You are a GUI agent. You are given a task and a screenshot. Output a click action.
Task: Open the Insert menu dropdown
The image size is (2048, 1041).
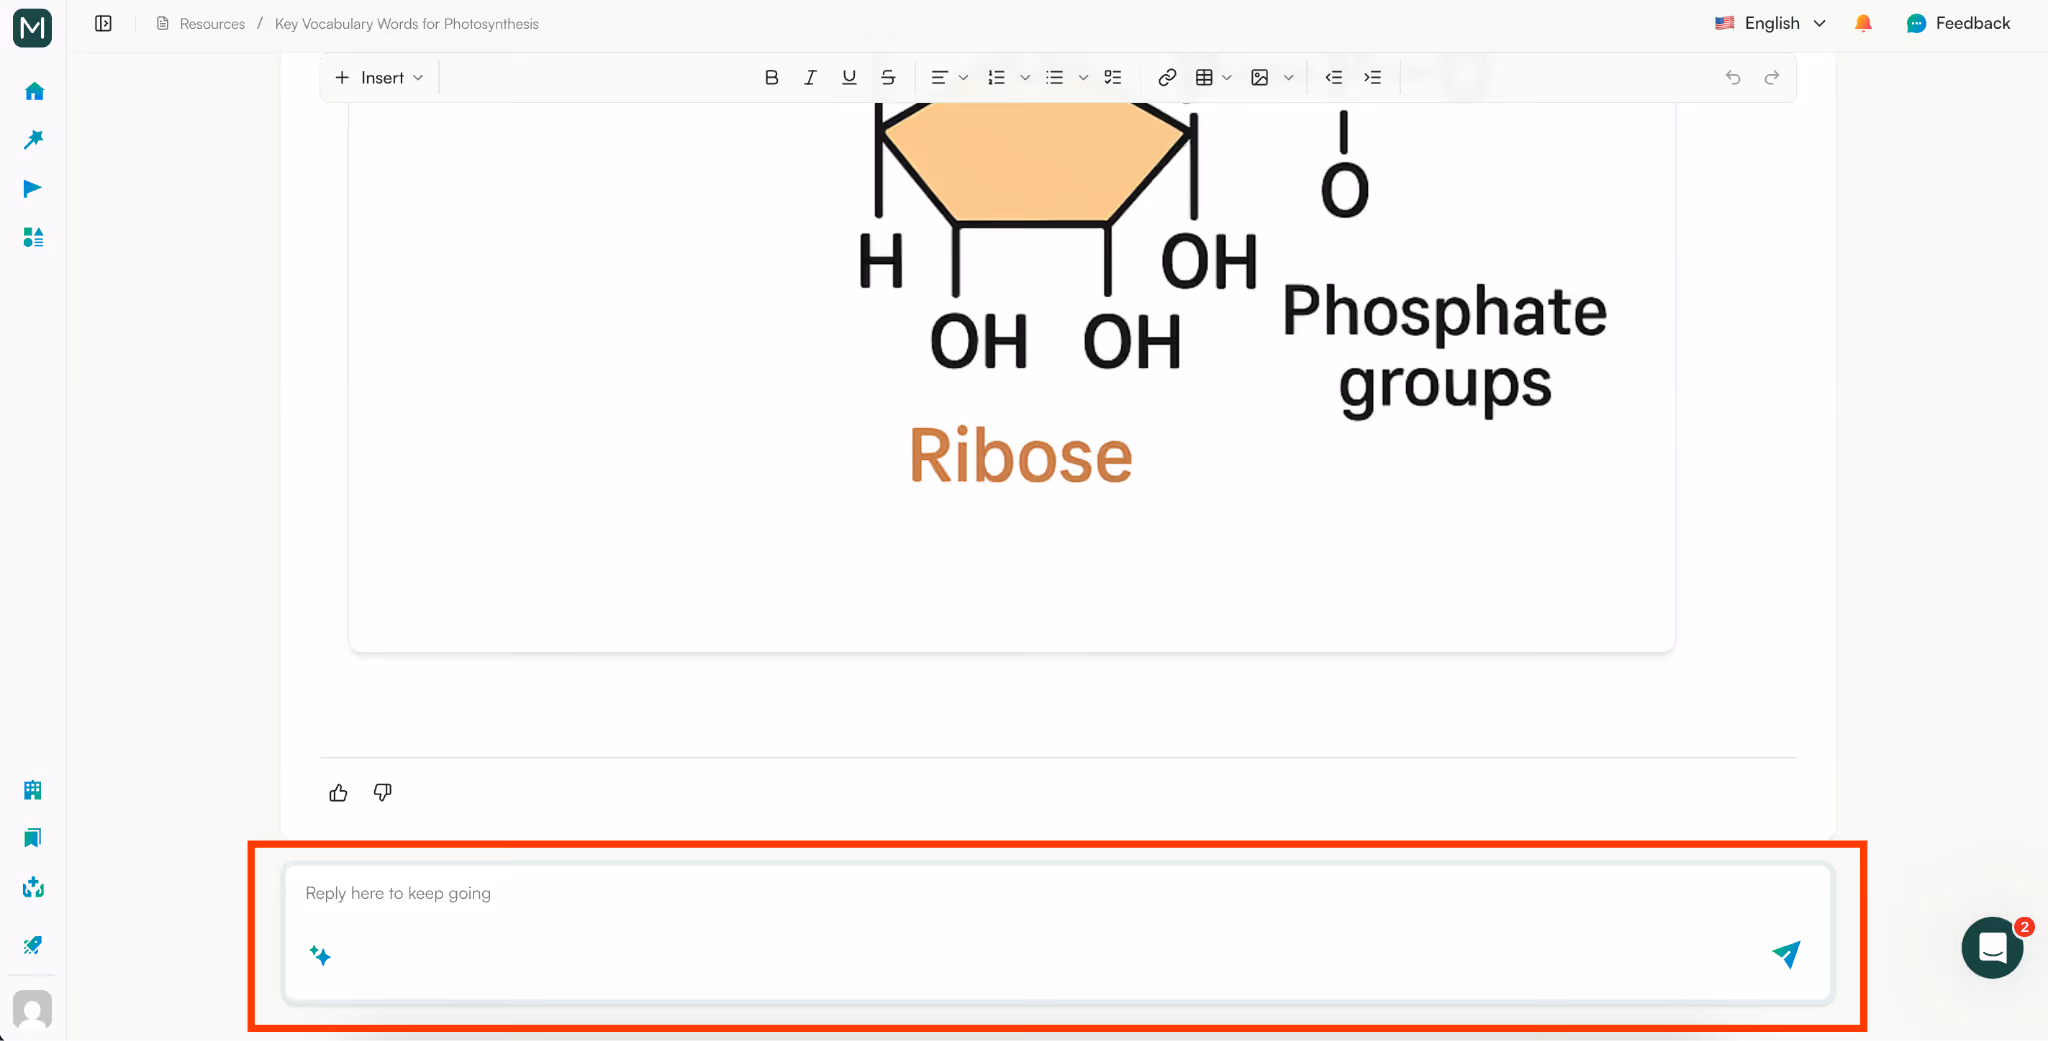pyautogui.click(x=379, y=77)
